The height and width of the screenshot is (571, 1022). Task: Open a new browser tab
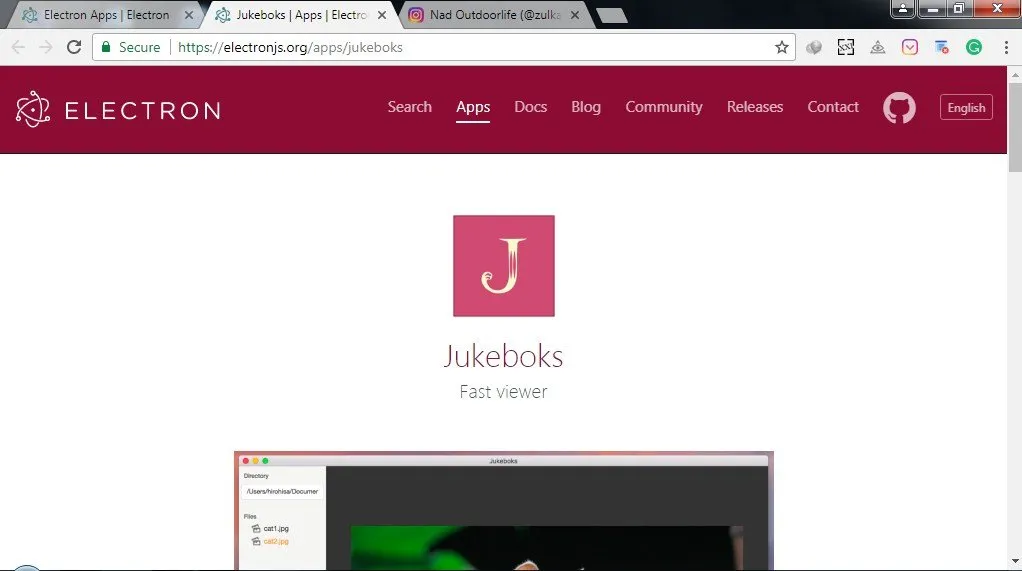[611, 15]
